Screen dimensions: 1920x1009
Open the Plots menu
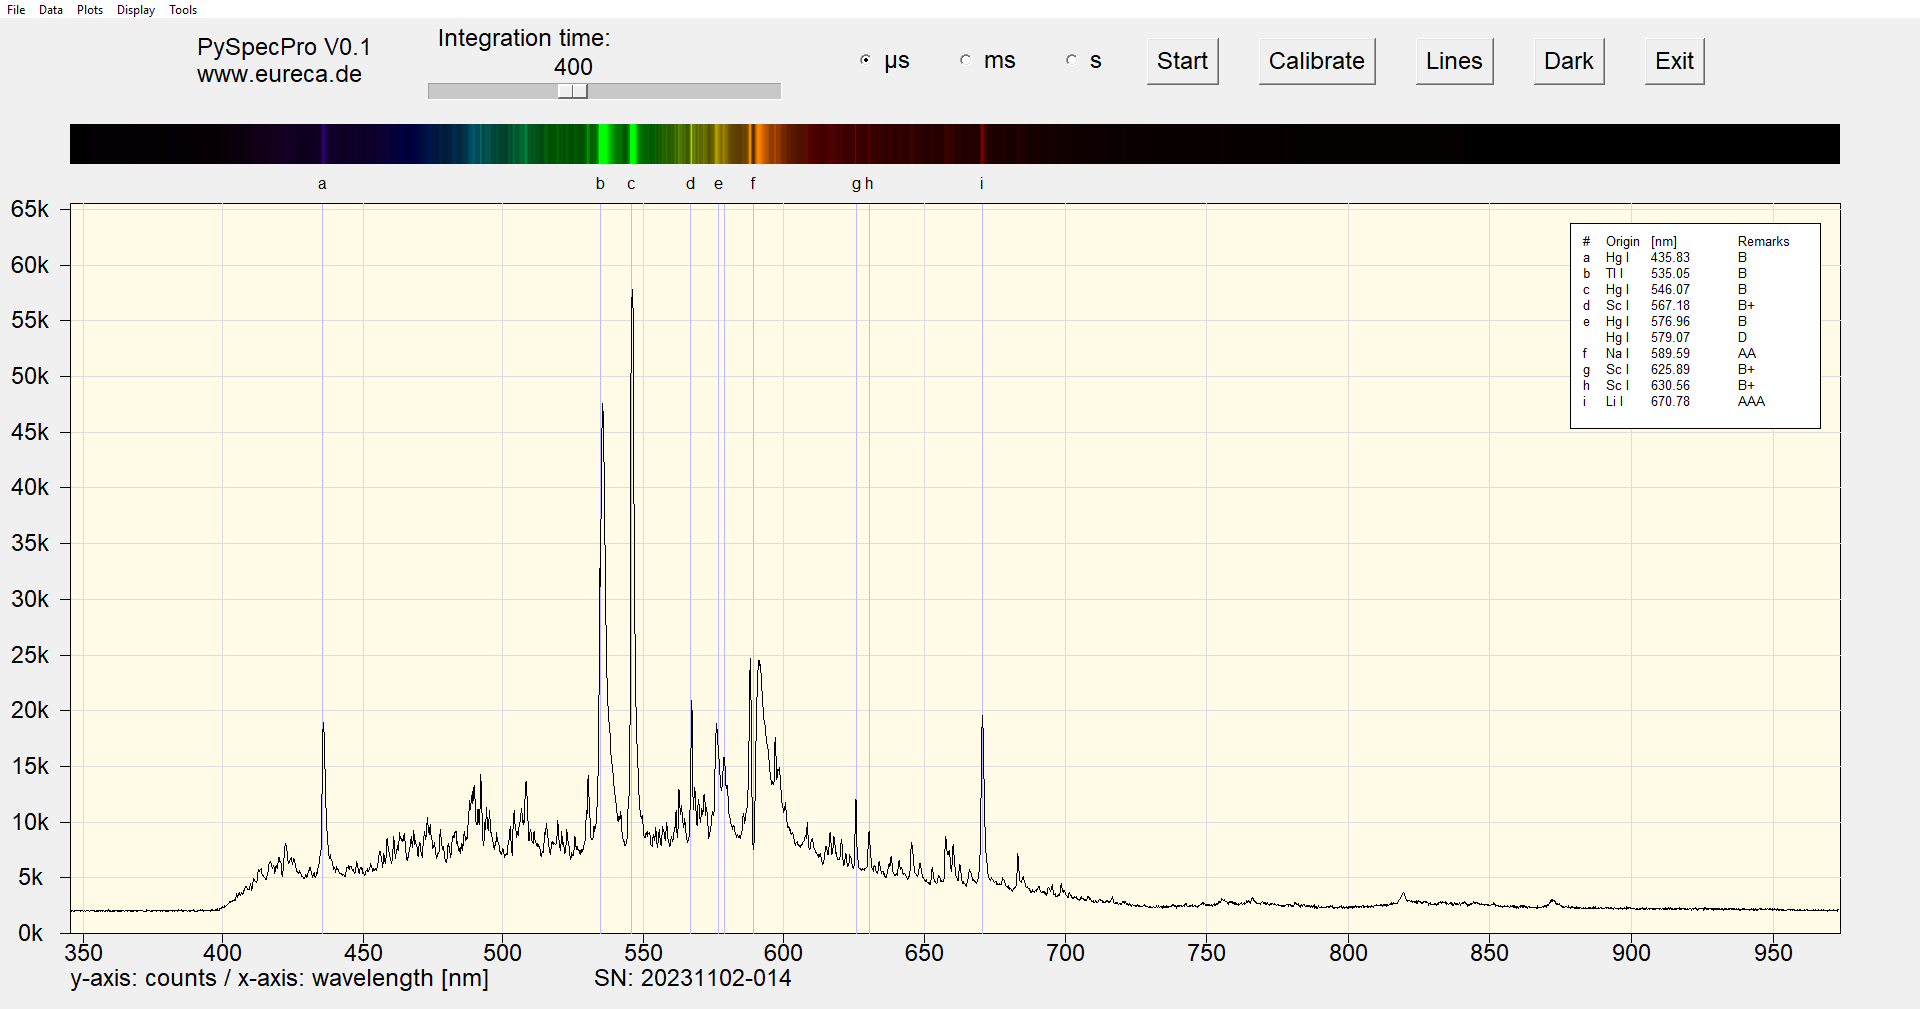point(90,10)
